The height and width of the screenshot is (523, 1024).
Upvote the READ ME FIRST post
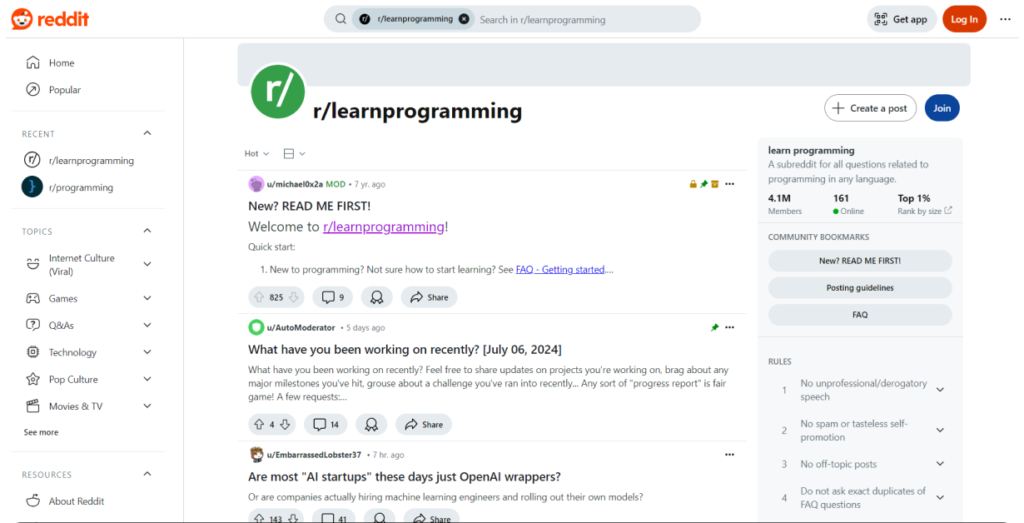(259, 297)
